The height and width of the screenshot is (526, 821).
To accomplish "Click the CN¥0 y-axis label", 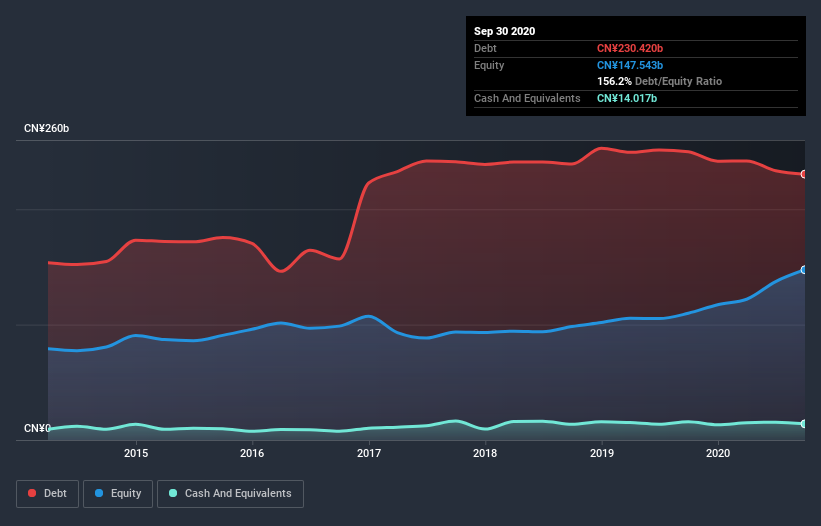I will coord(37,428).
